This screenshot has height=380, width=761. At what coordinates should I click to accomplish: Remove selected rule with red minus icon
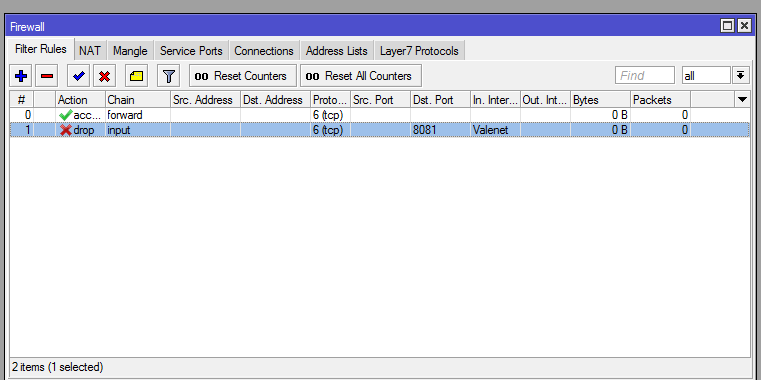click(47, 76)
